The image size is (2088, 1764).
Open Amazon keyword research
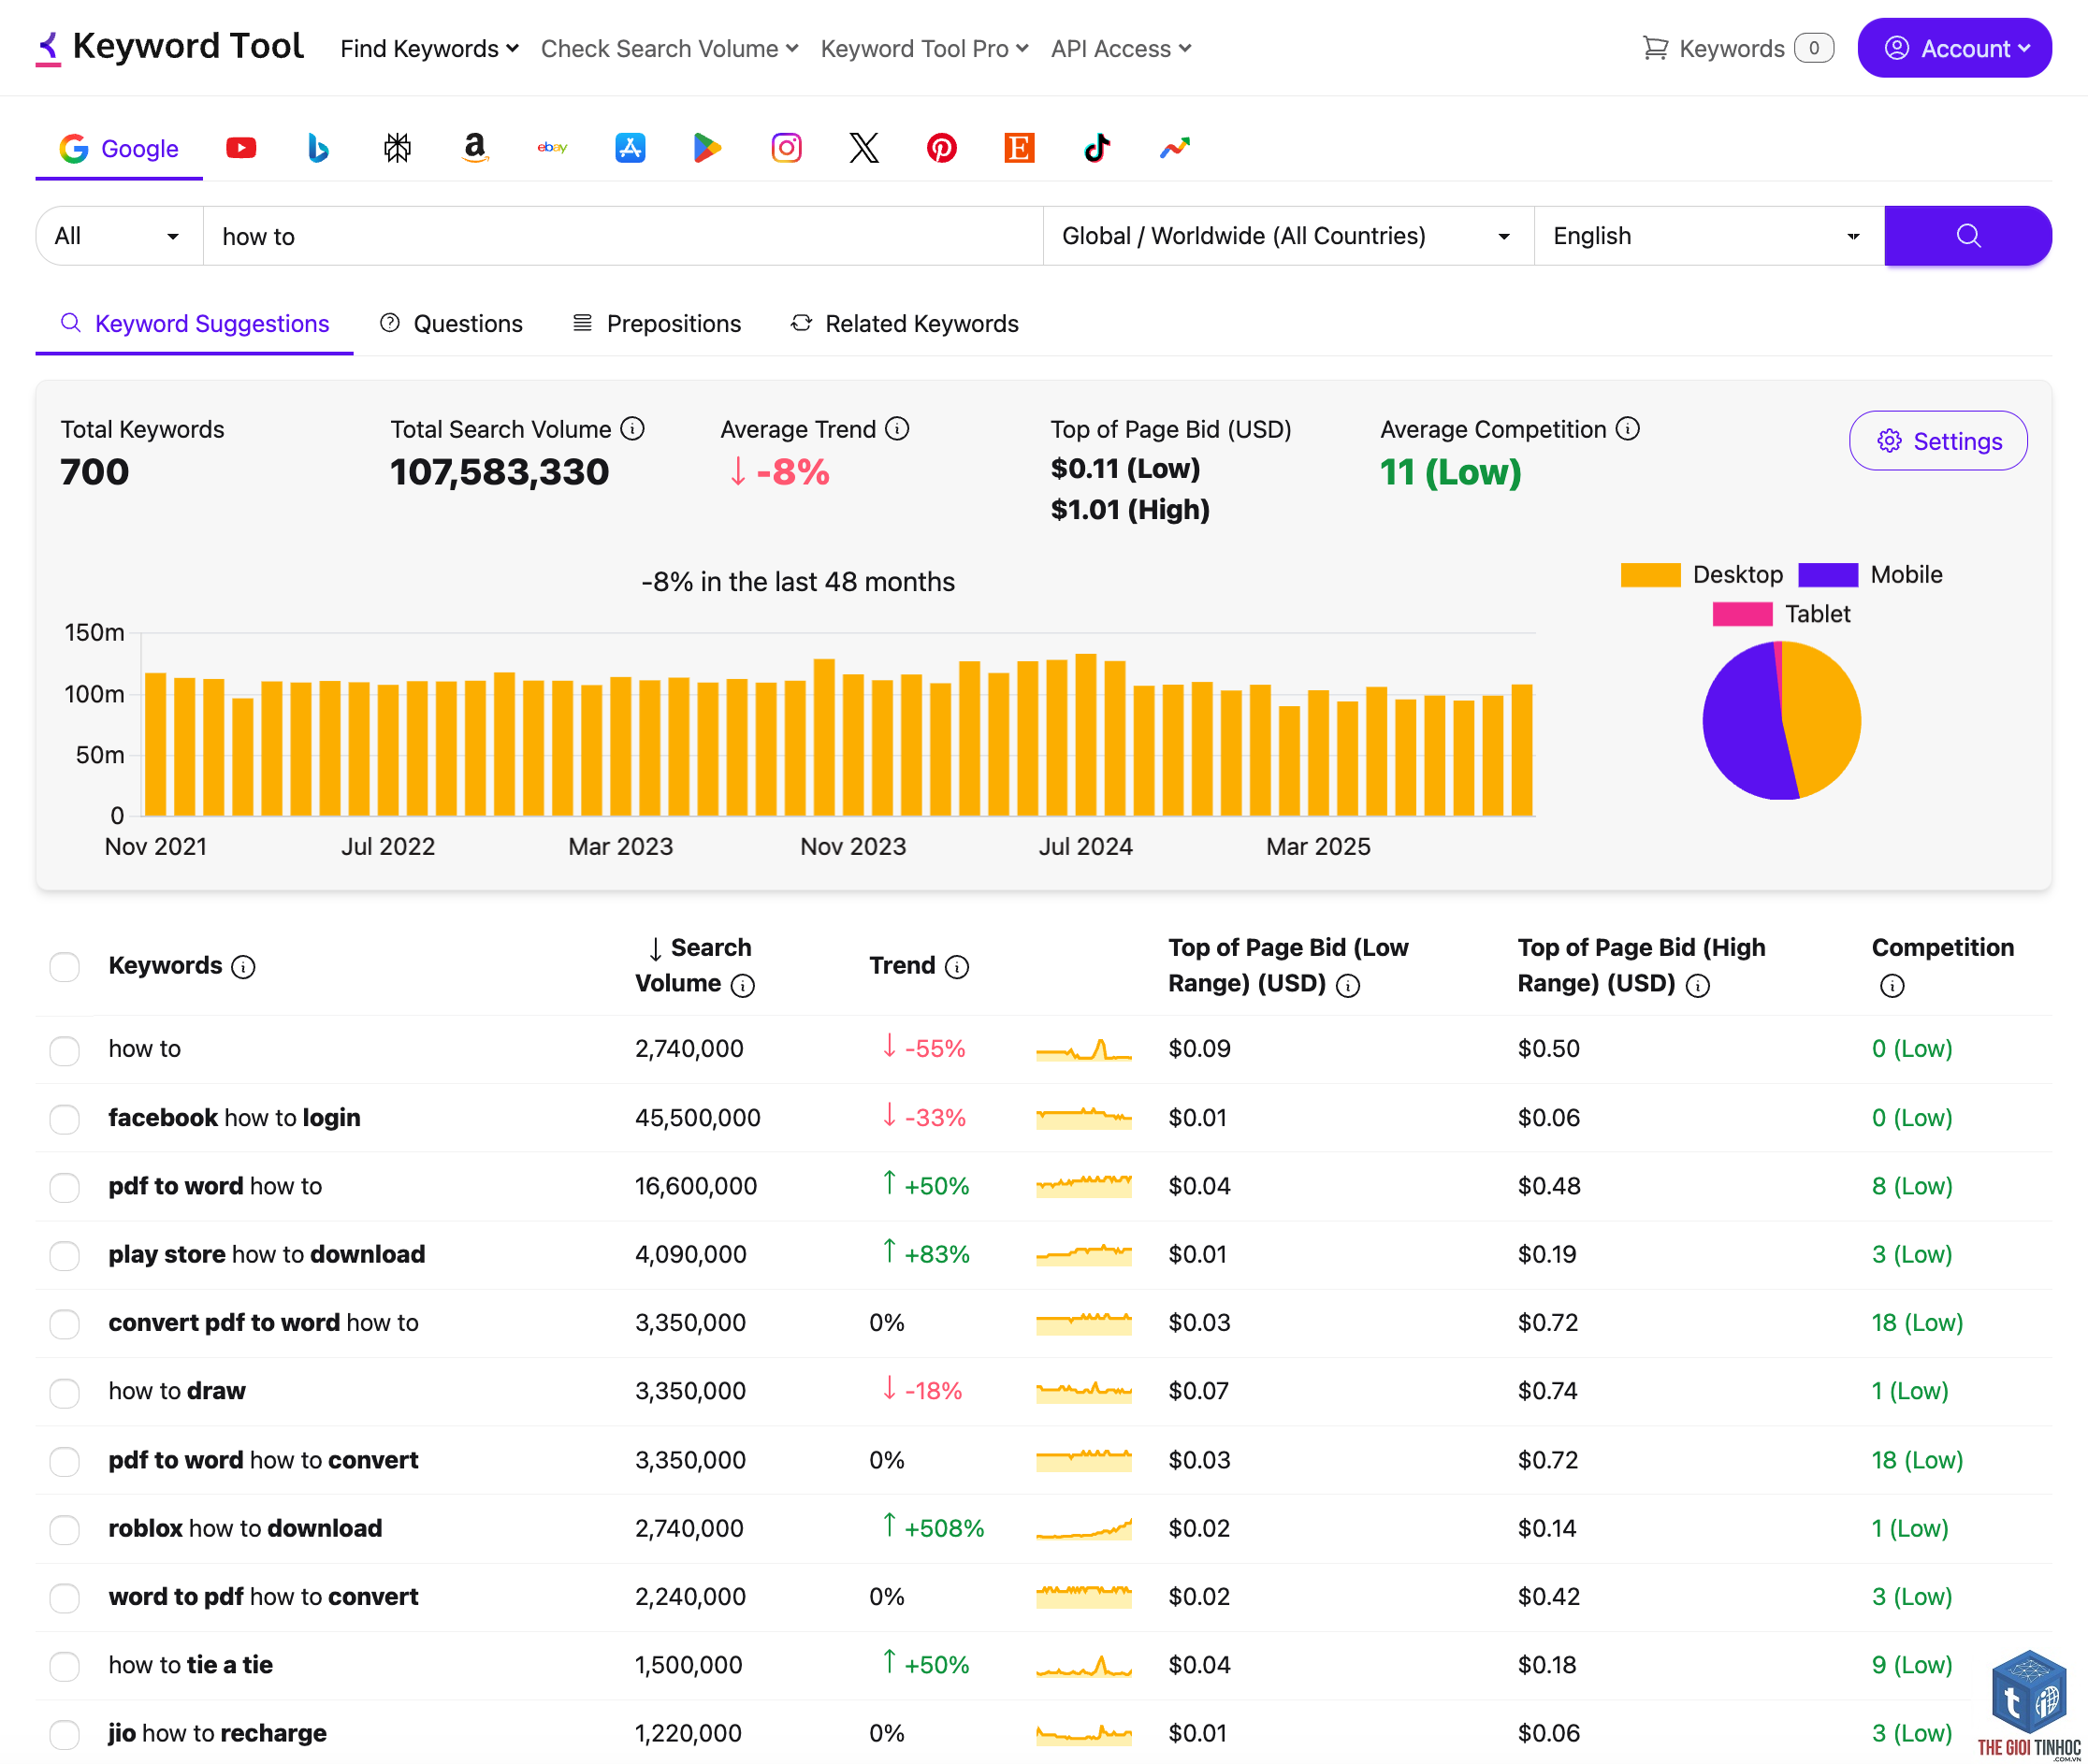click(x=475, y=148)
